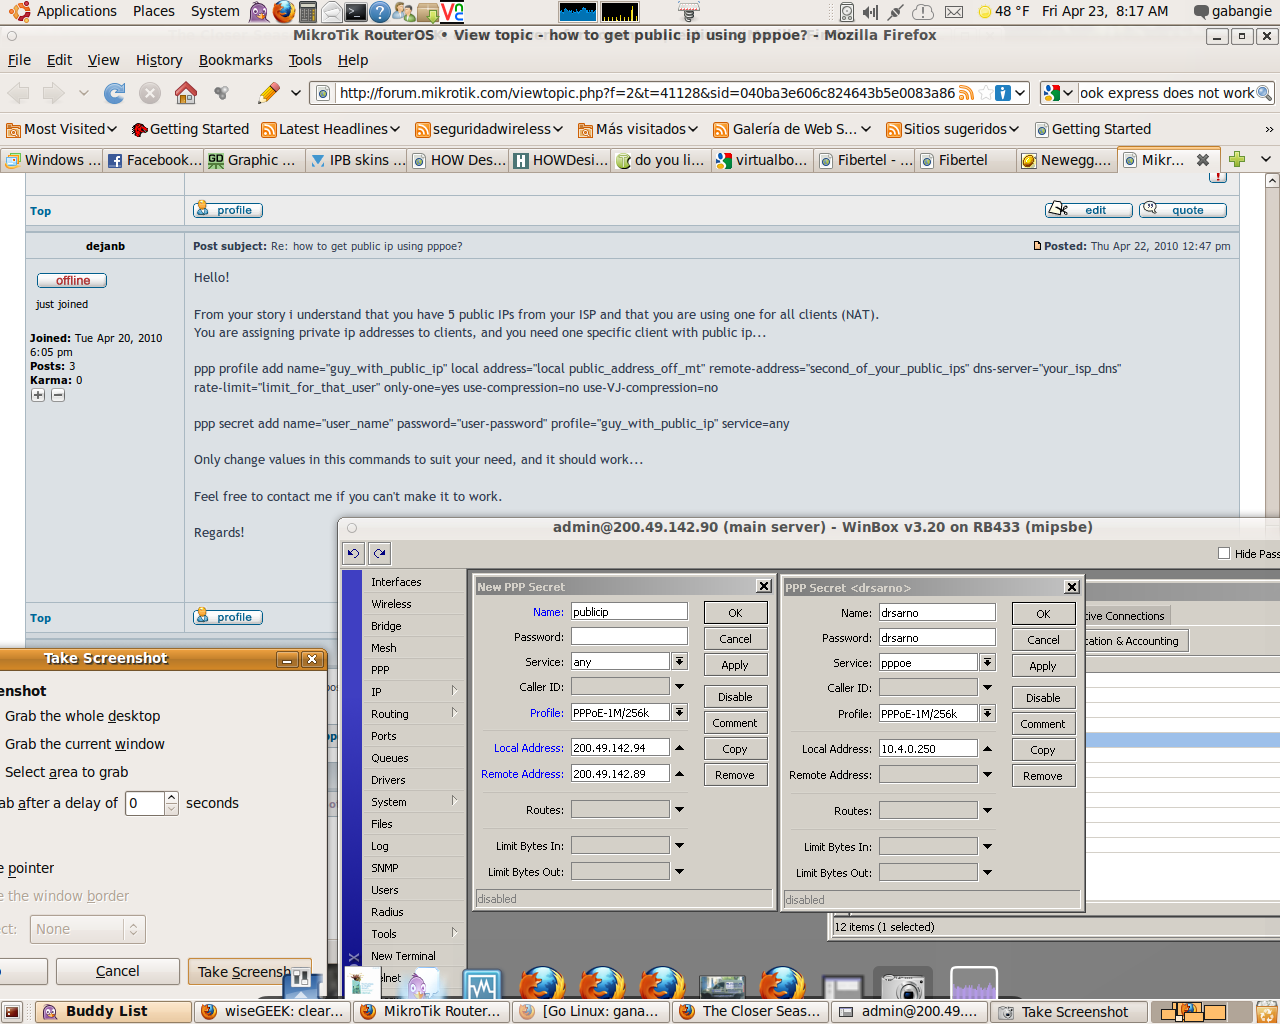Click inside the Password field of New PPP Secret

click(x=628, y=637)
